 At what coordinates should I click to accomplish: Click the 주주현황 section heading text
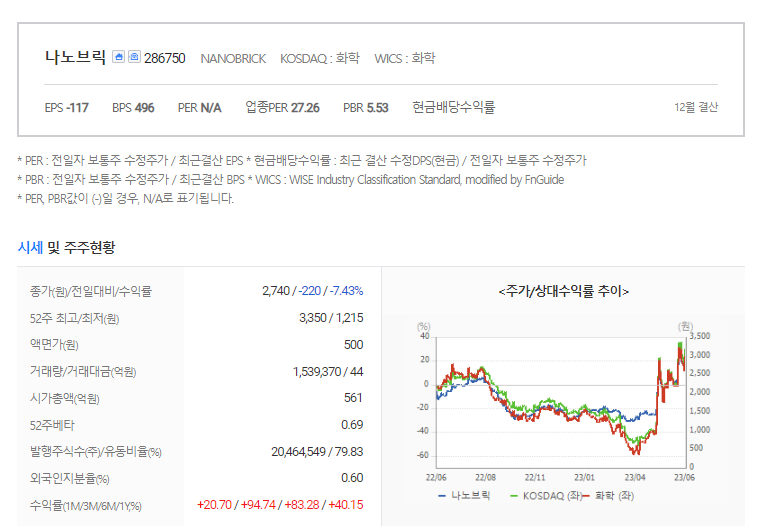(x=90, y=247)
